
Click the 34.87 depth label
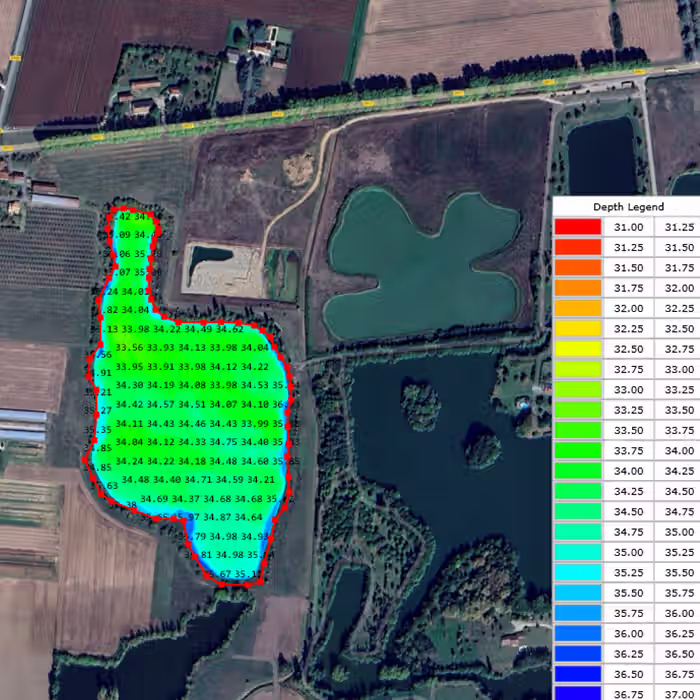pos(217,517)
